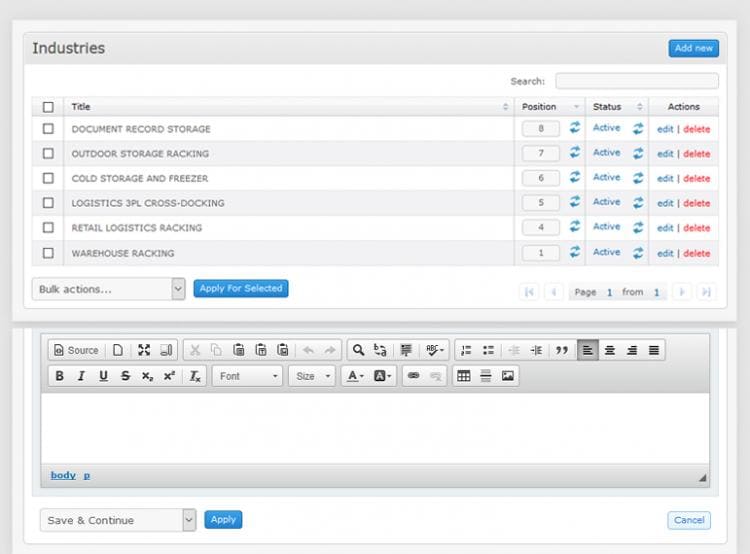This screenshot has width=750, height=554.
Task: Delete the COLD STORAGE AND FREEZER entry
Action: click(x=696, y=178)
